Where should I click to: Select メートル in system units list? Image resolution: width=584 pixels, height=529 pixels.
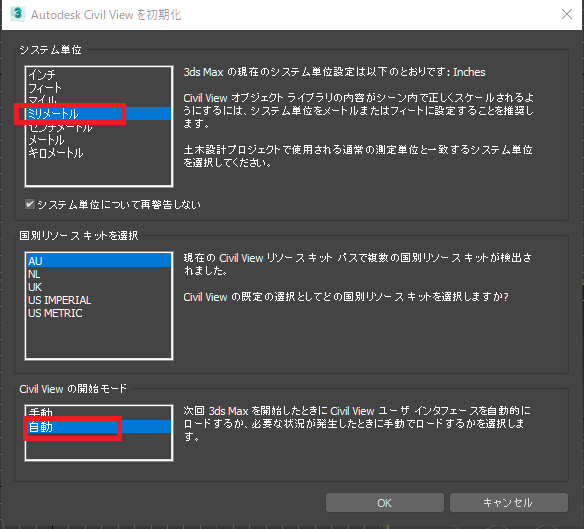point(99,140)
